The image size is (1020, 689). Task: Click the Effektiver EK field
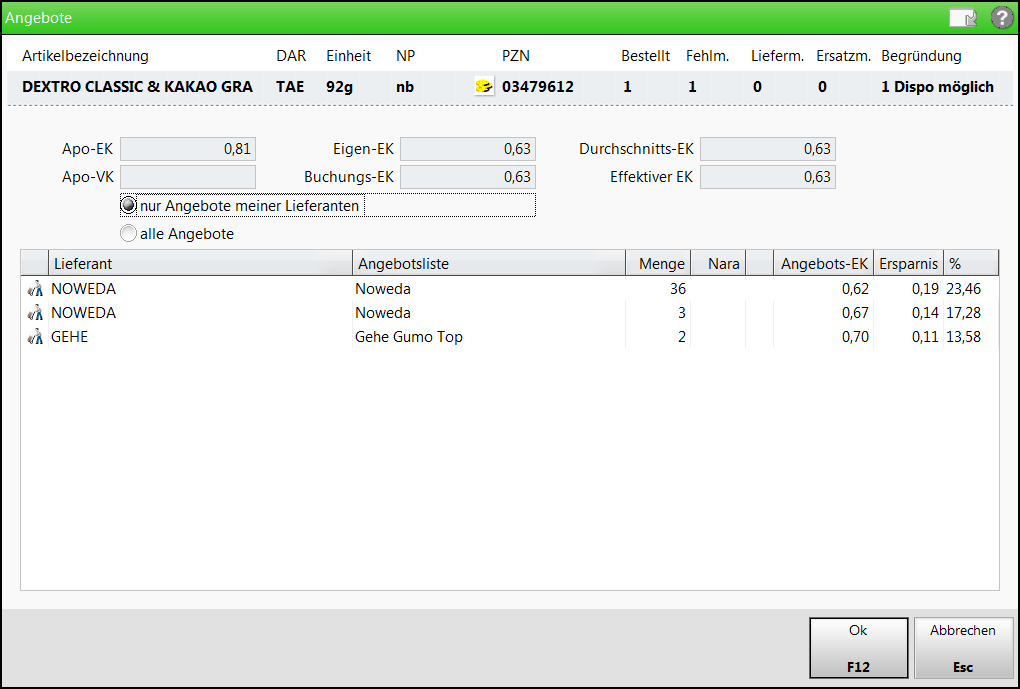(x=768, y=177)
